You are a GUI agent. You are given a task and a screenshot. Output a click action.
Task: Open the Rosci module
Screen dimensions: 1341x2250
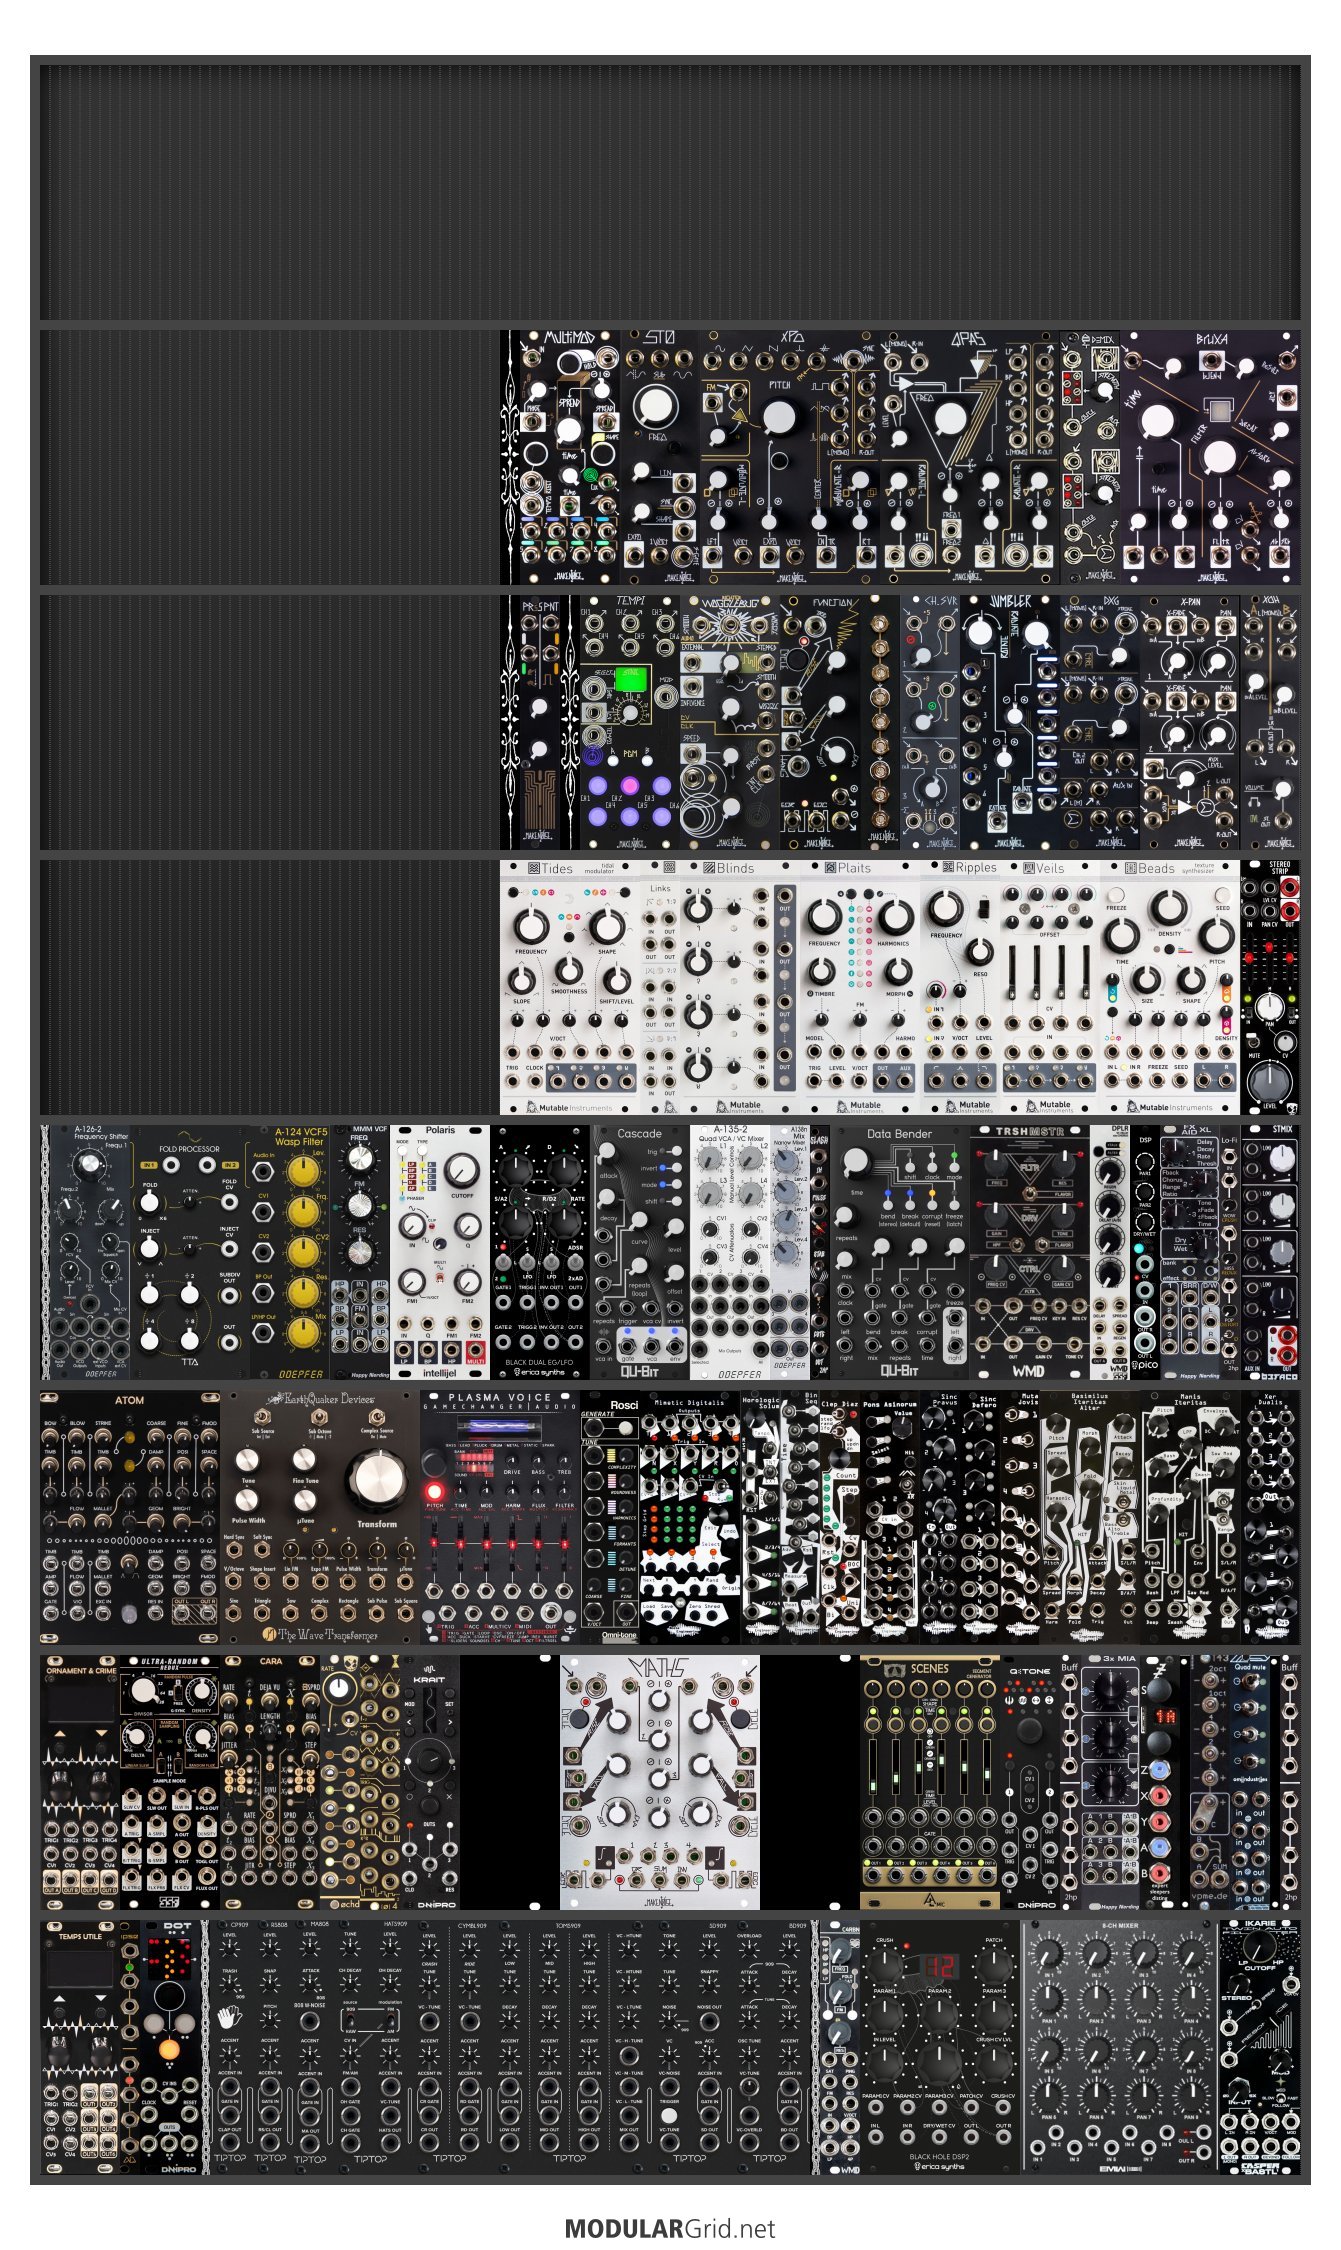pyautogui.click(x=610, y=1517)
